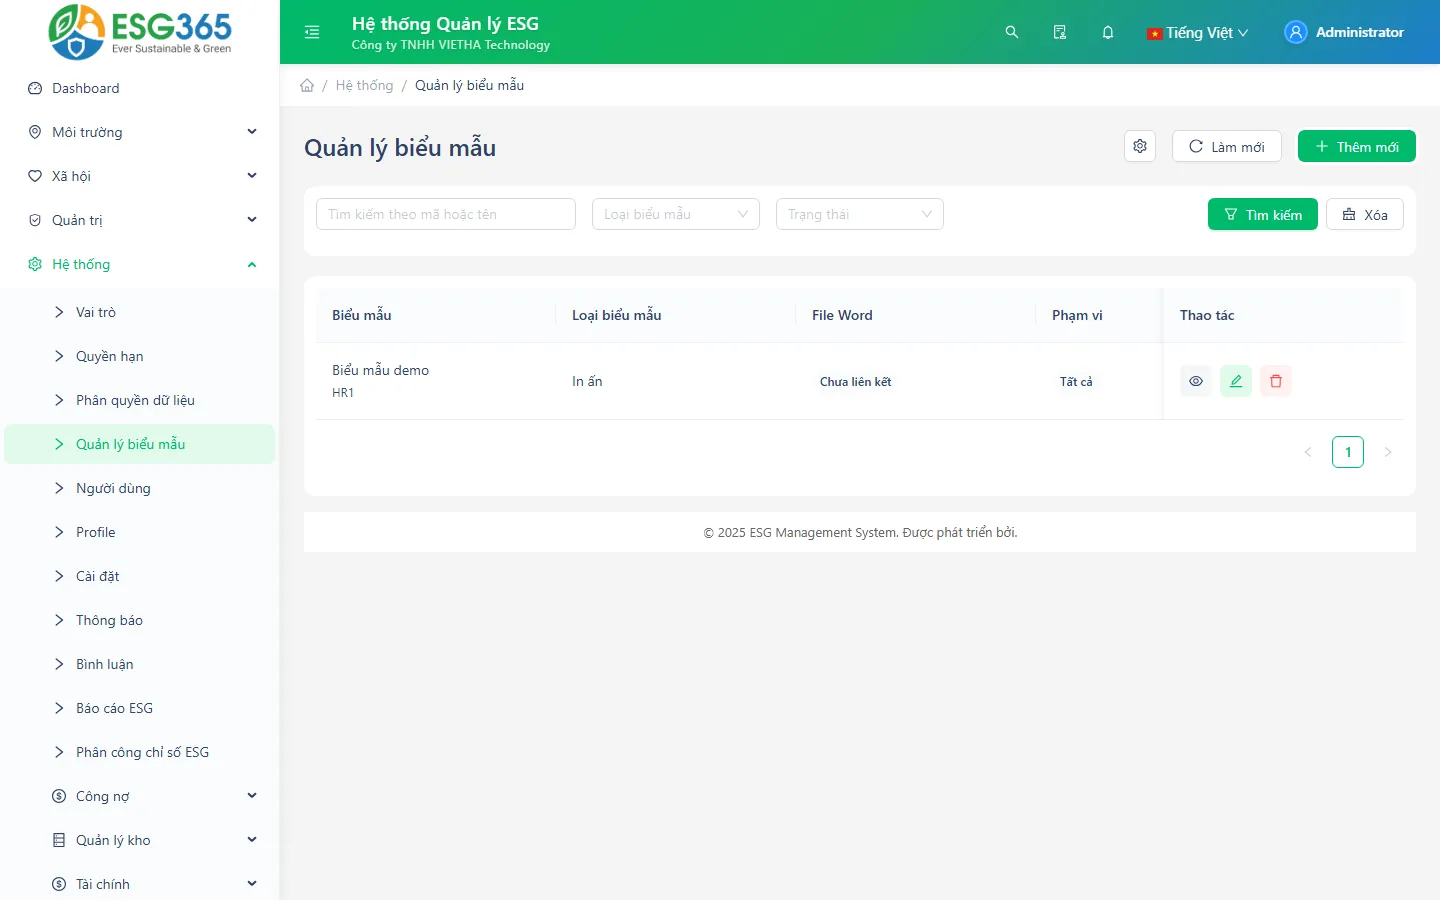Edit Biểu mẫu demo with pencil icon
Screen dimensions: 1440x900
[1236, 381]
